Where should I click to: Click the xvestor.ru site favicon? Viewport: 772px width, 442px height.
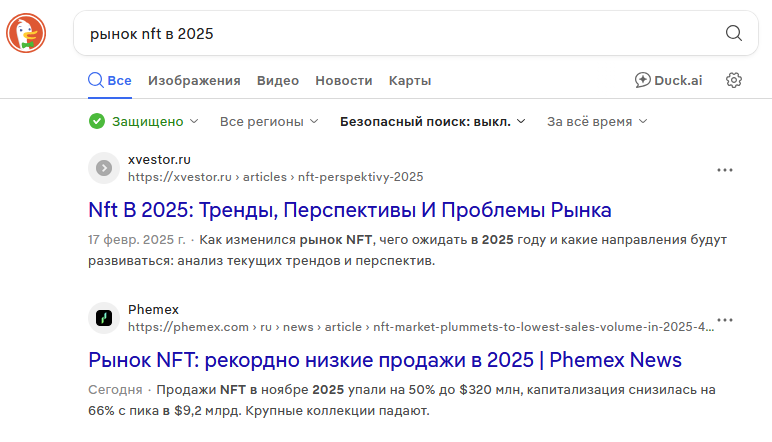coord(104,168)
